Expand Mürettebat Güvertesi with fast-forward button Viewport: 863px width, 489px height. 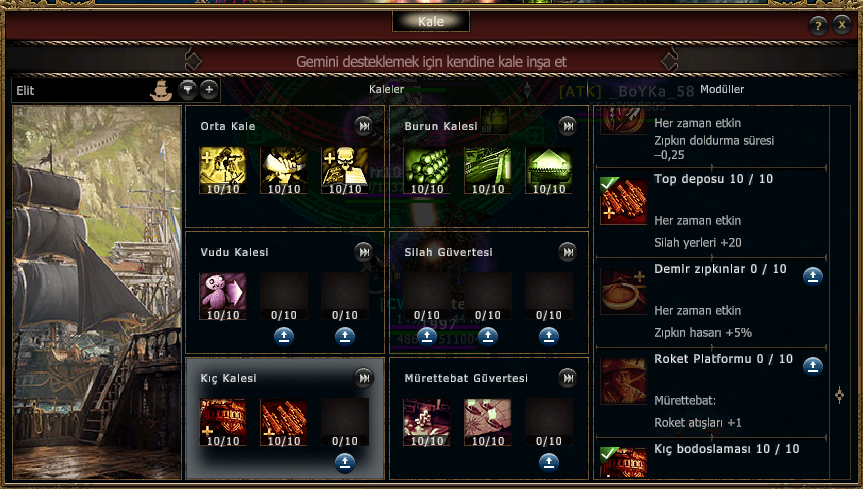point(567,378)
